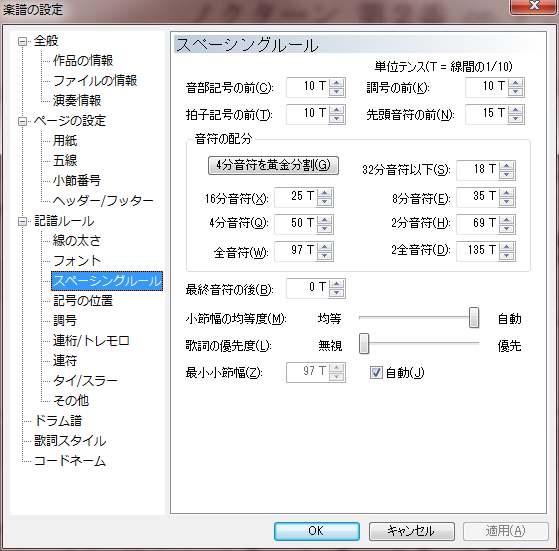Increase 音部記号の前 value with up arrow

[x=337, y=83]
